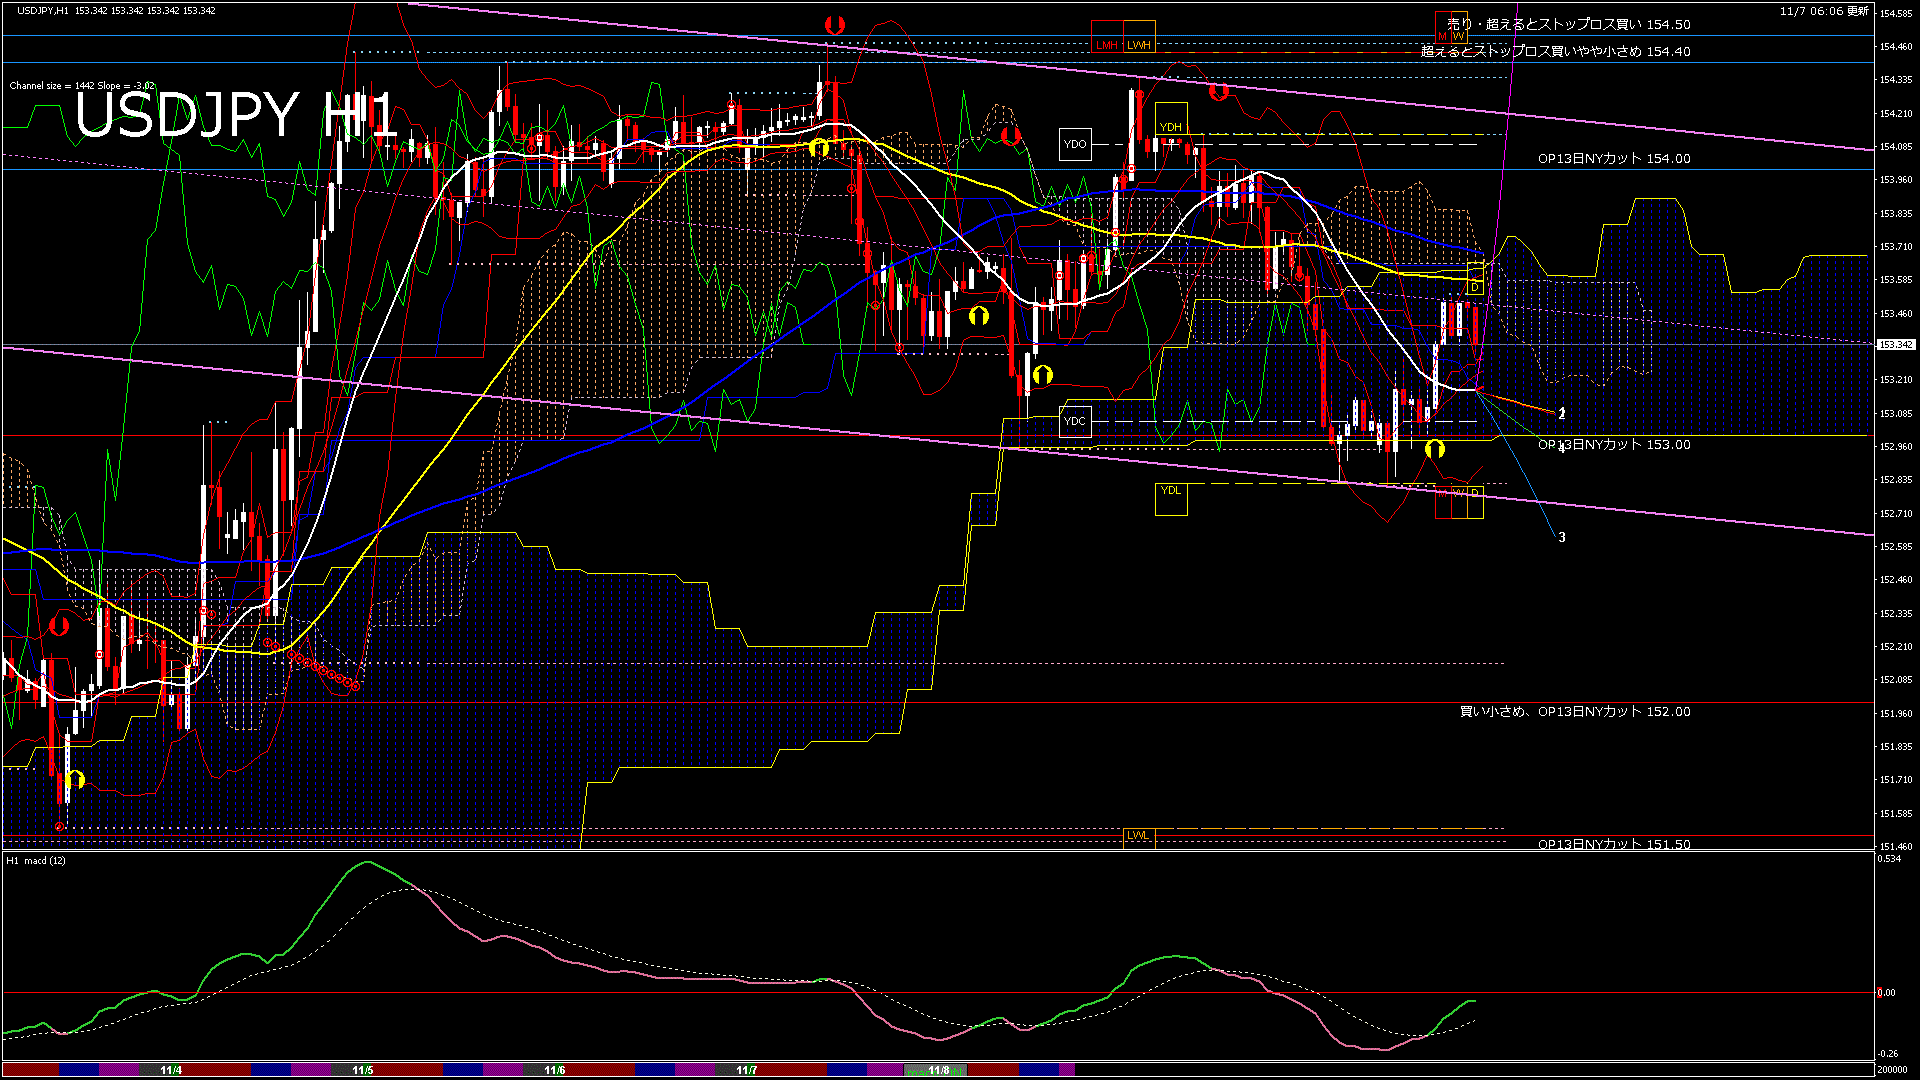This screenshot has width=1920, height=1080.
Task: Click the yellow up arrow below YDC line
Action: 1434,449
